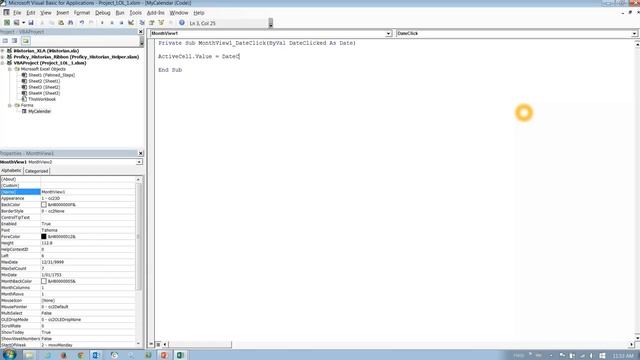Collapse the VBAProject (Project_LOL_1.xlsm) node
Viewport: 640px width, 360px height.
(3, 63)
